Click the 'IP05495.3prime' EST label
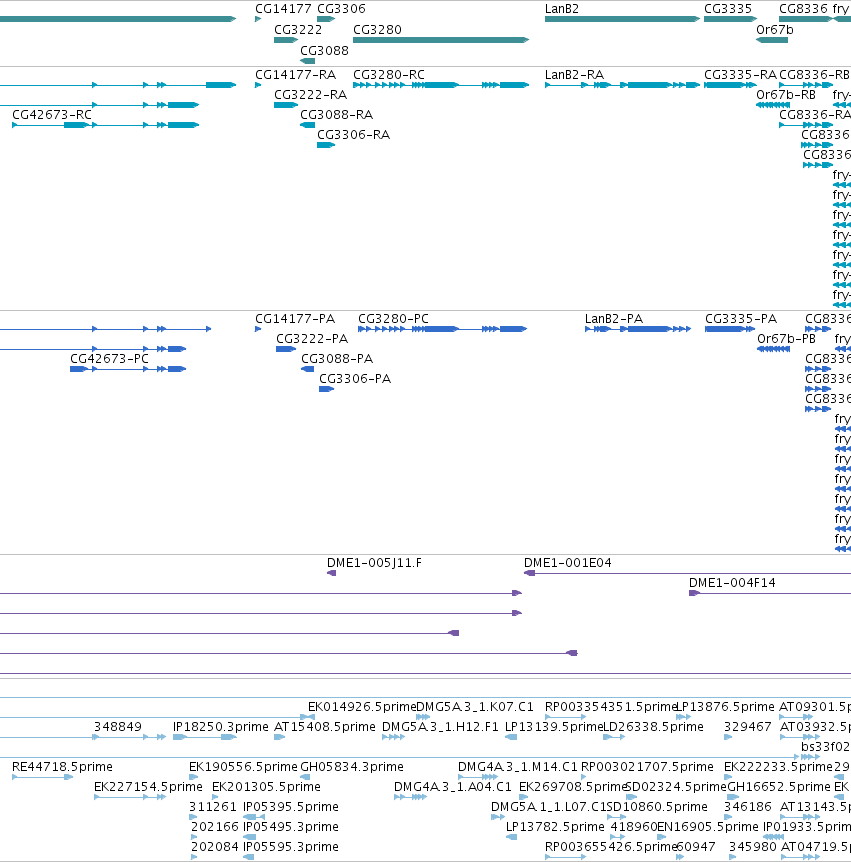Viewport: 851px width, 862px height. [290, 826]
